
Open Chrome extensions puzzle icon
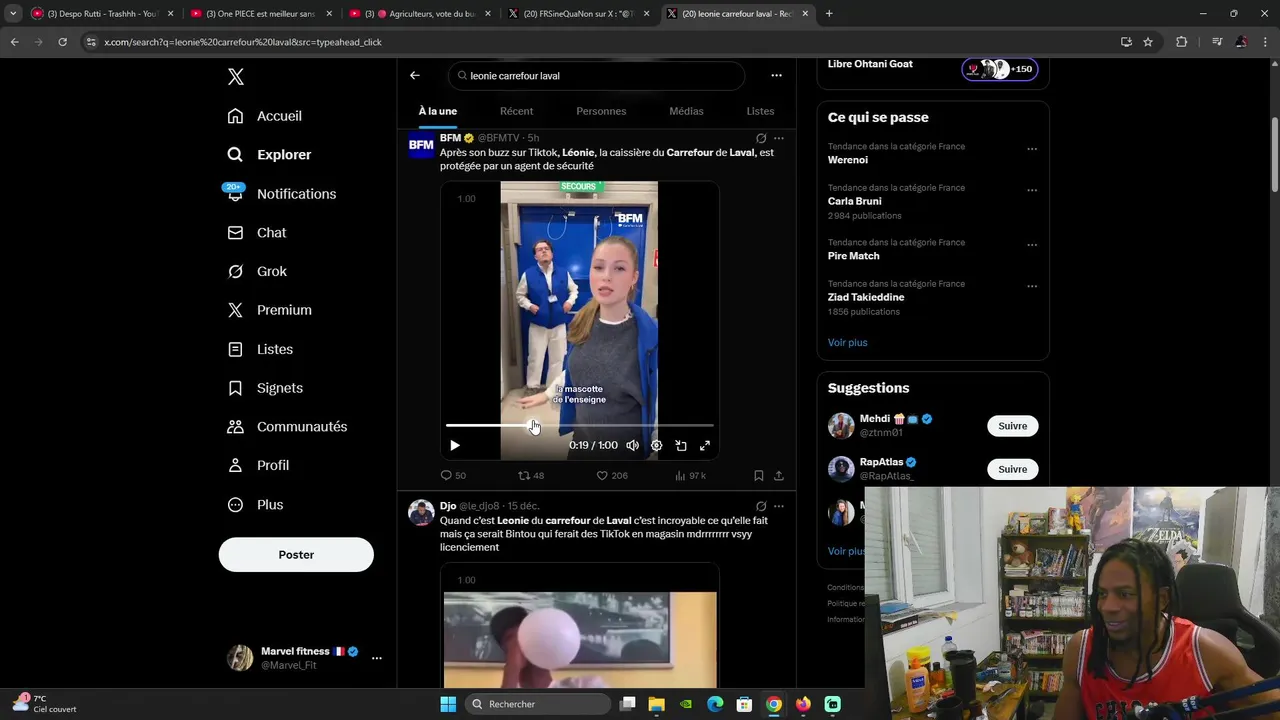[1182, 42]
